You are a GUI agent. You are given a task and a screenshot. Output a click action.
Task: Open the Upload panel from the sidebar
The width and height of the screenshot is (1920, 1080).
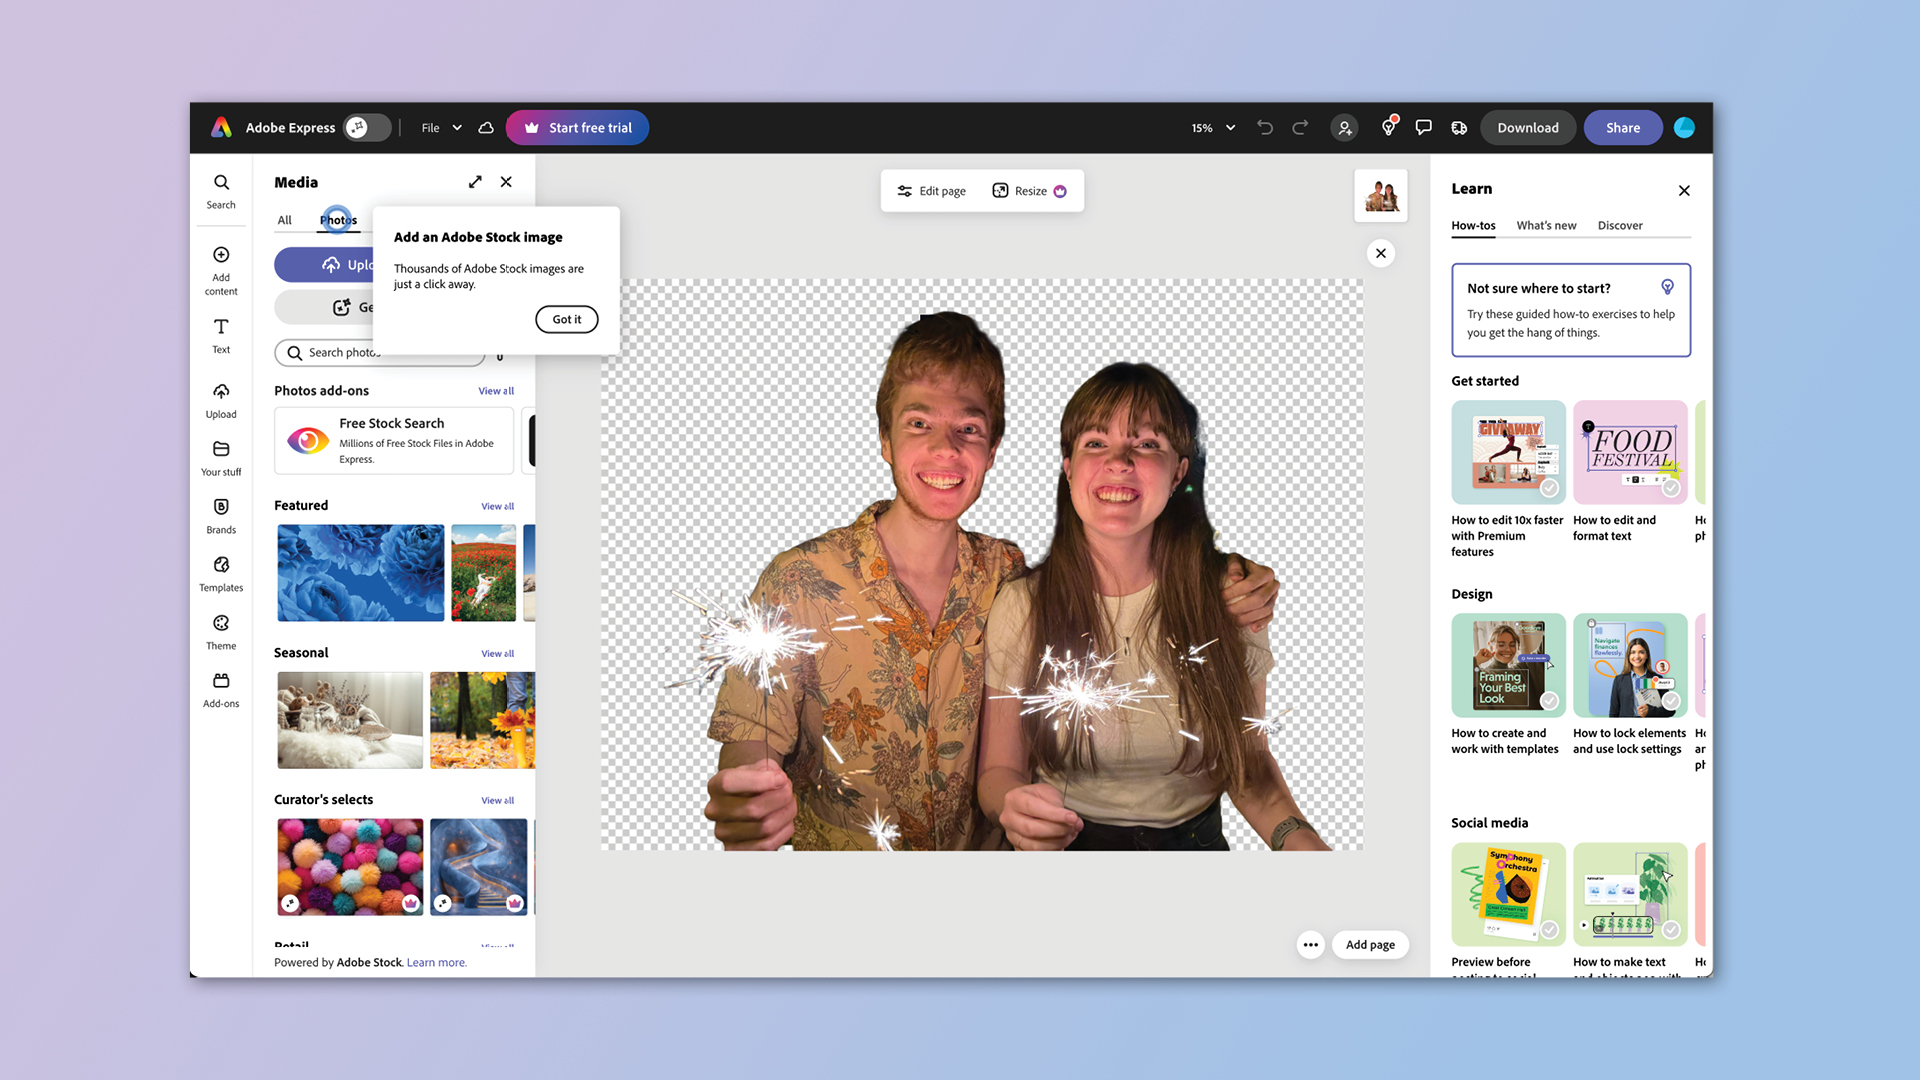pos(220,399)
